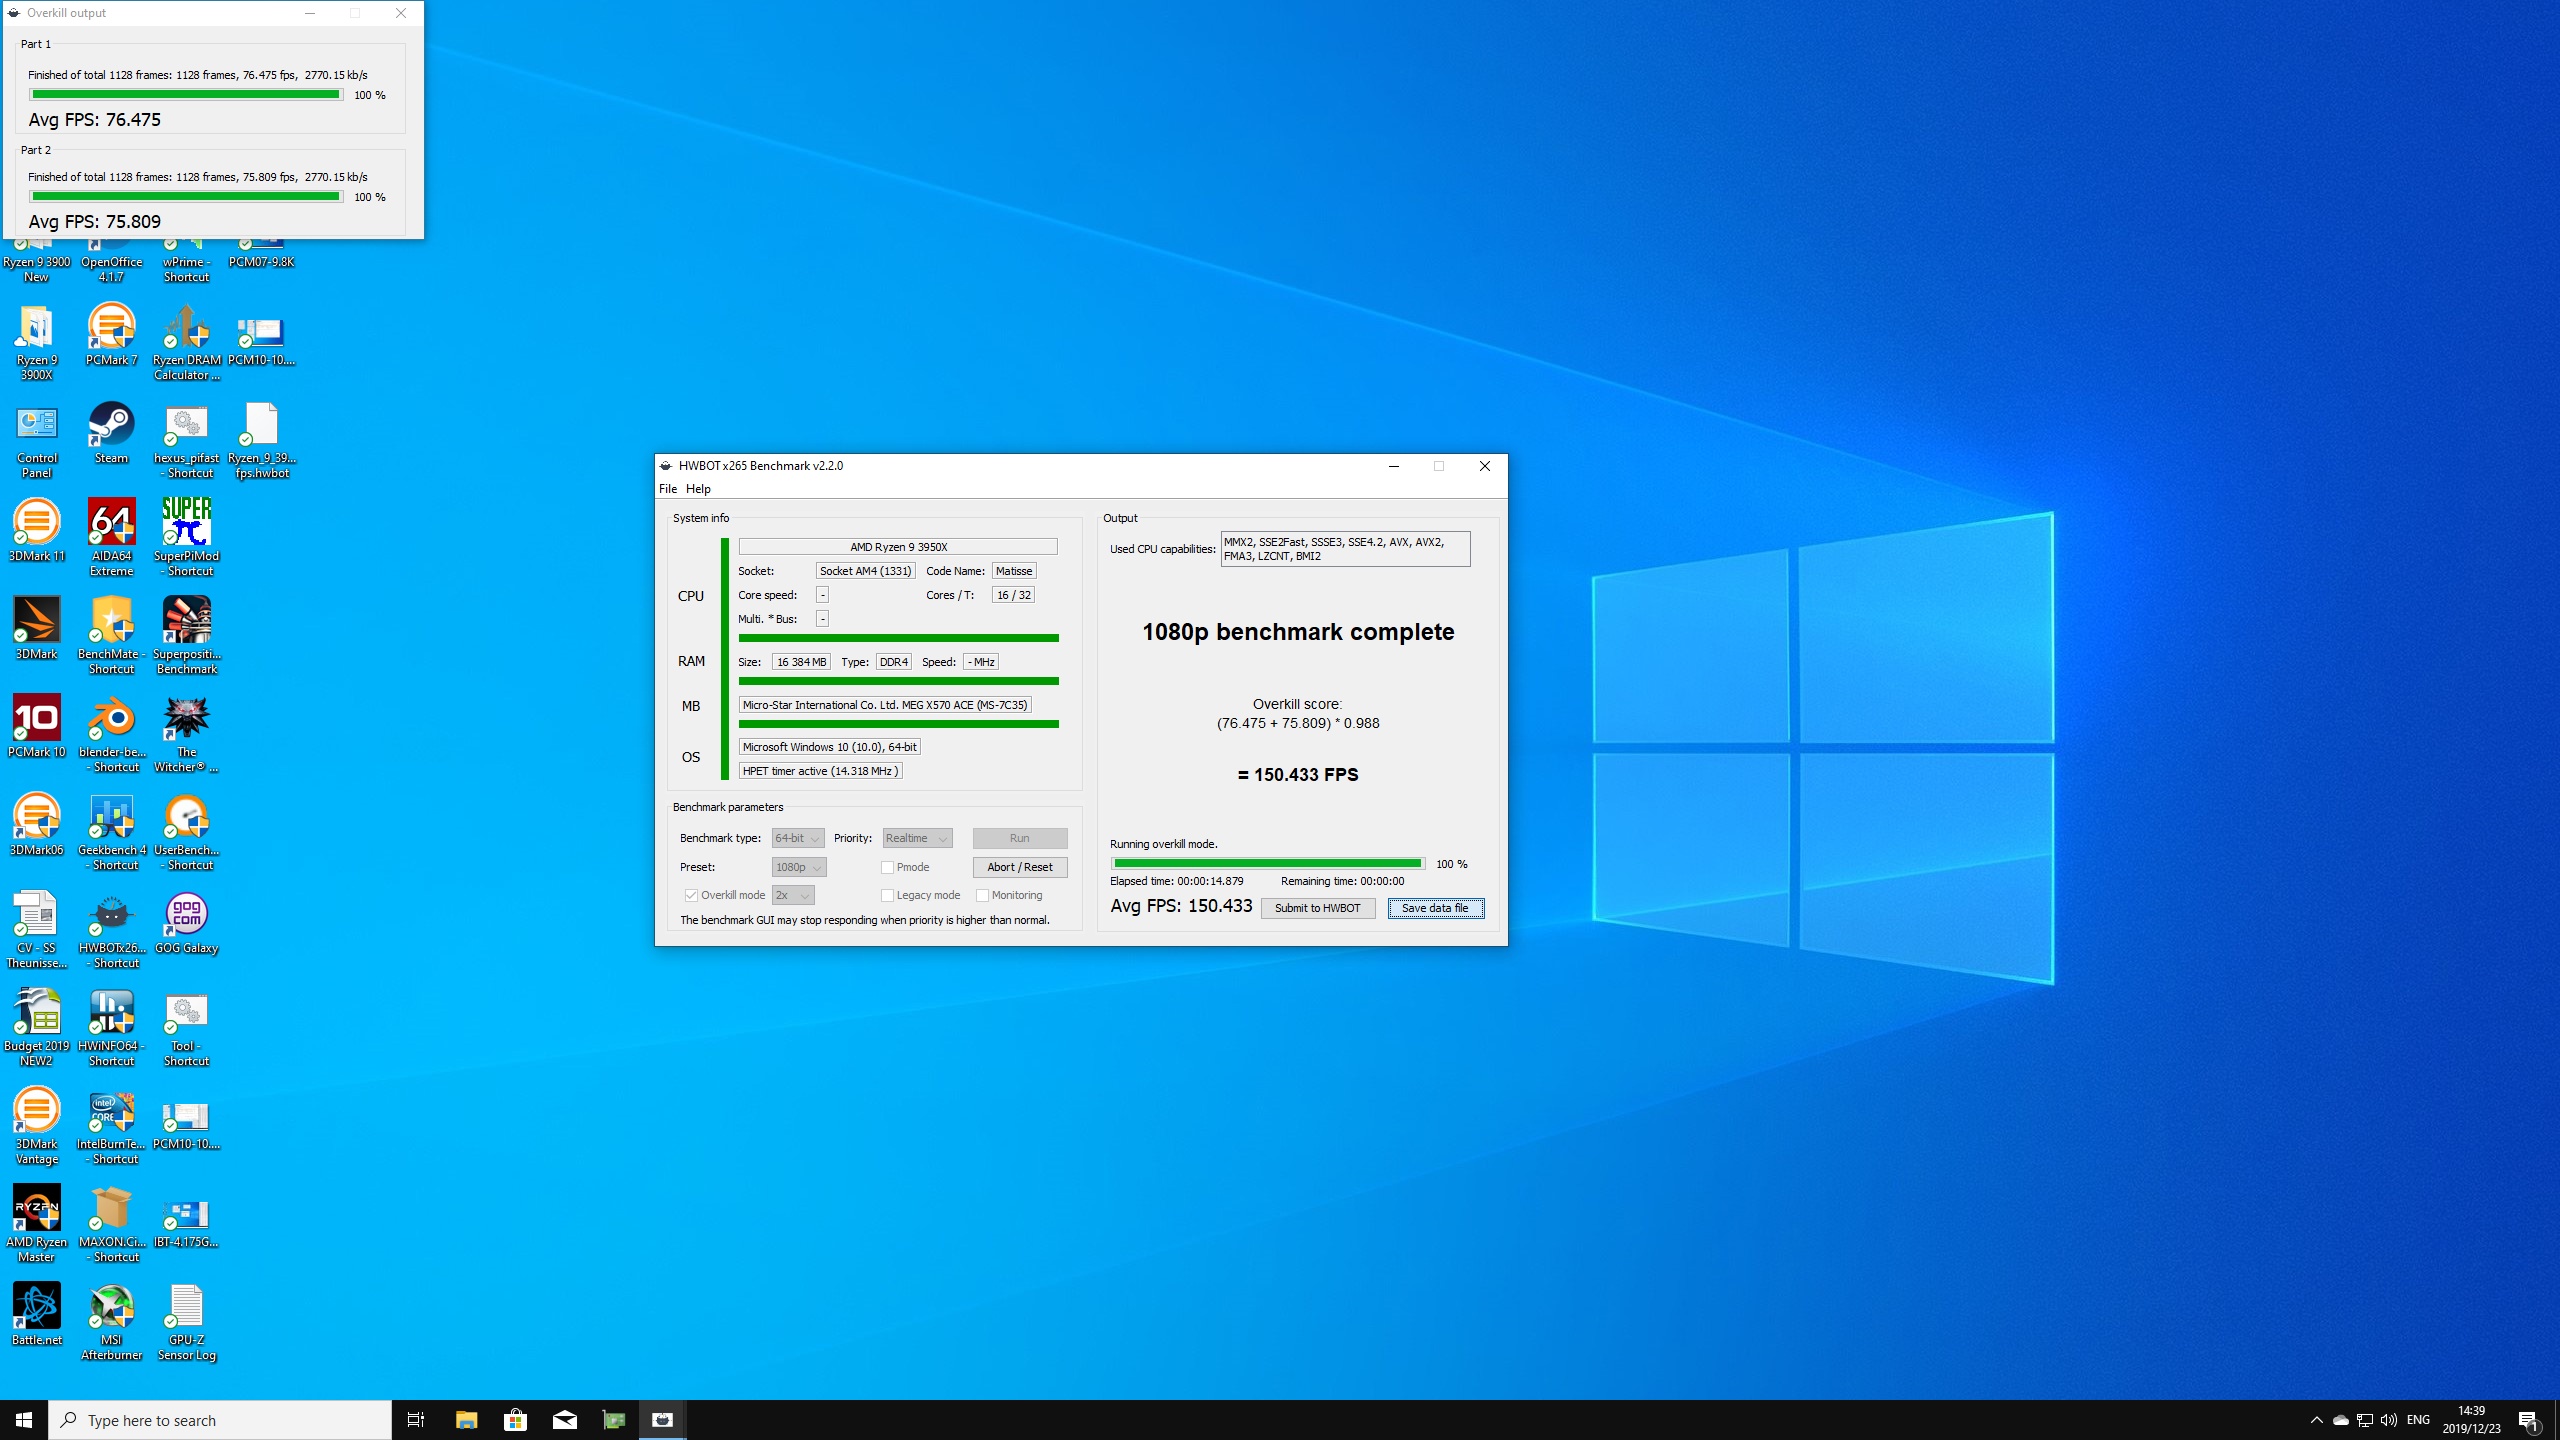The image size is (2560, 1440).
Task: Select the MSI Afterburner desktop icon
Action: point(111,1323)
